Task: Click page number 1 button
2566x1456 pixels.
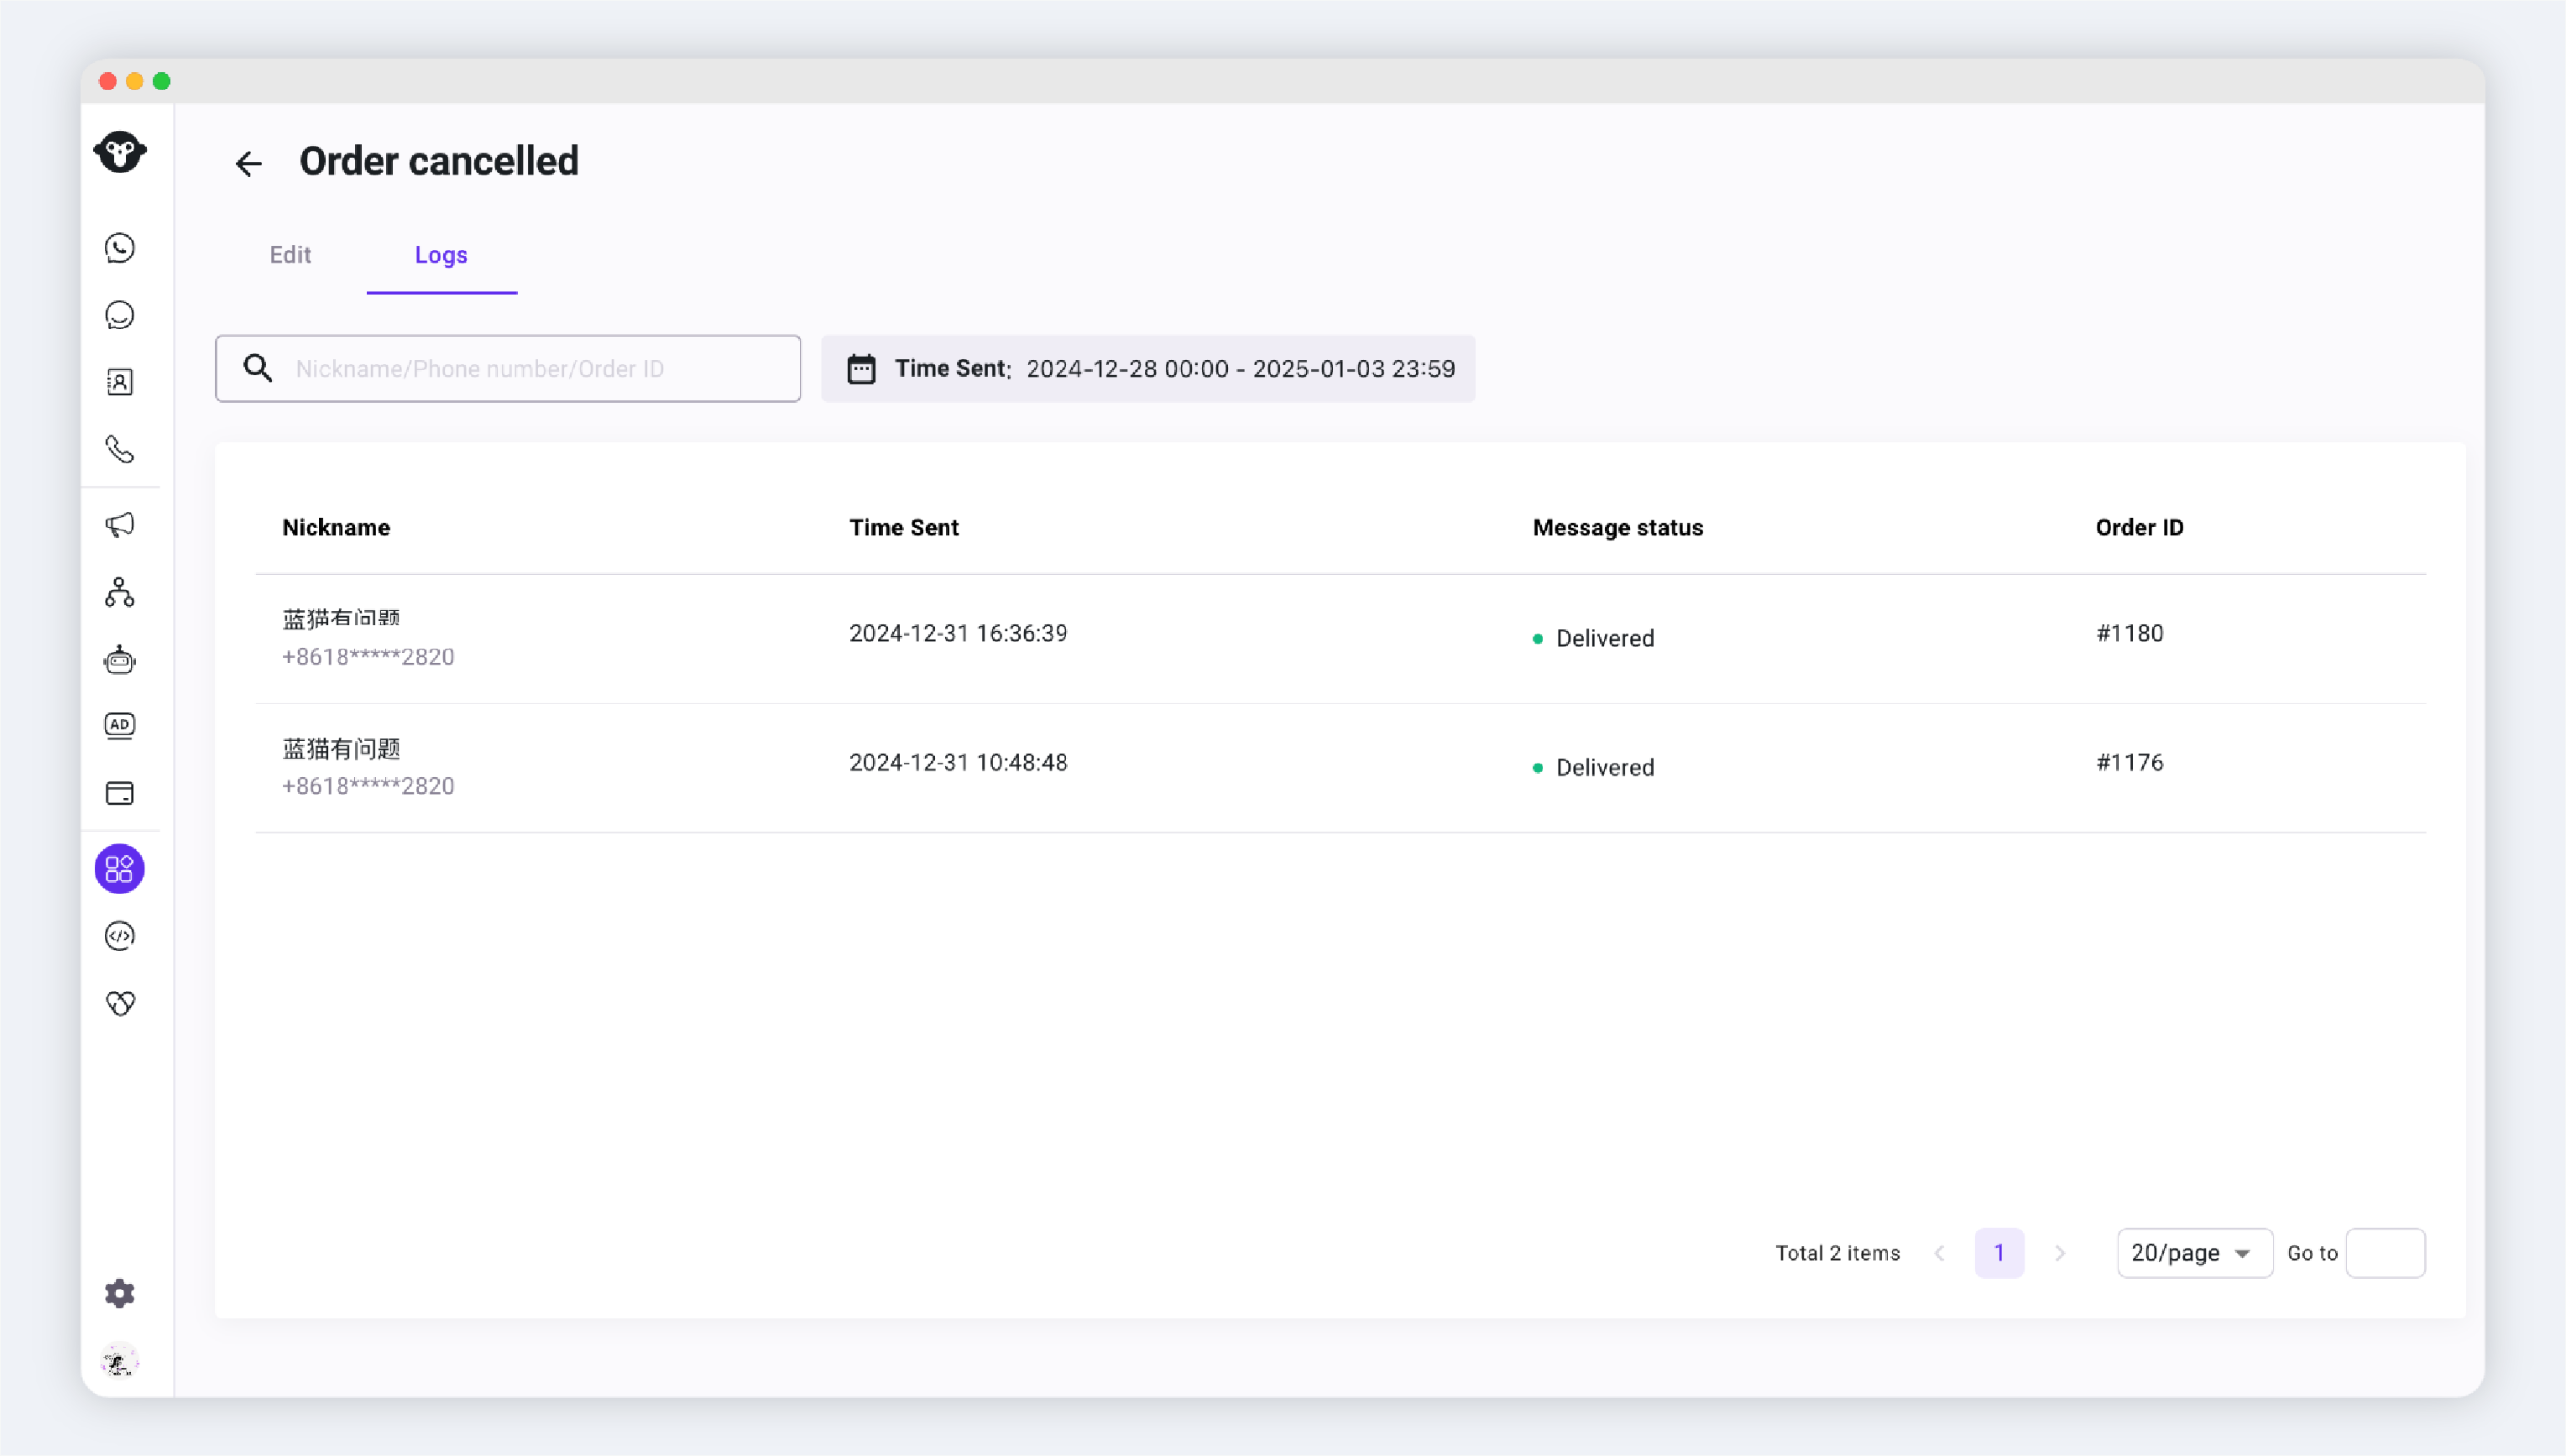Action: 1998,1253
